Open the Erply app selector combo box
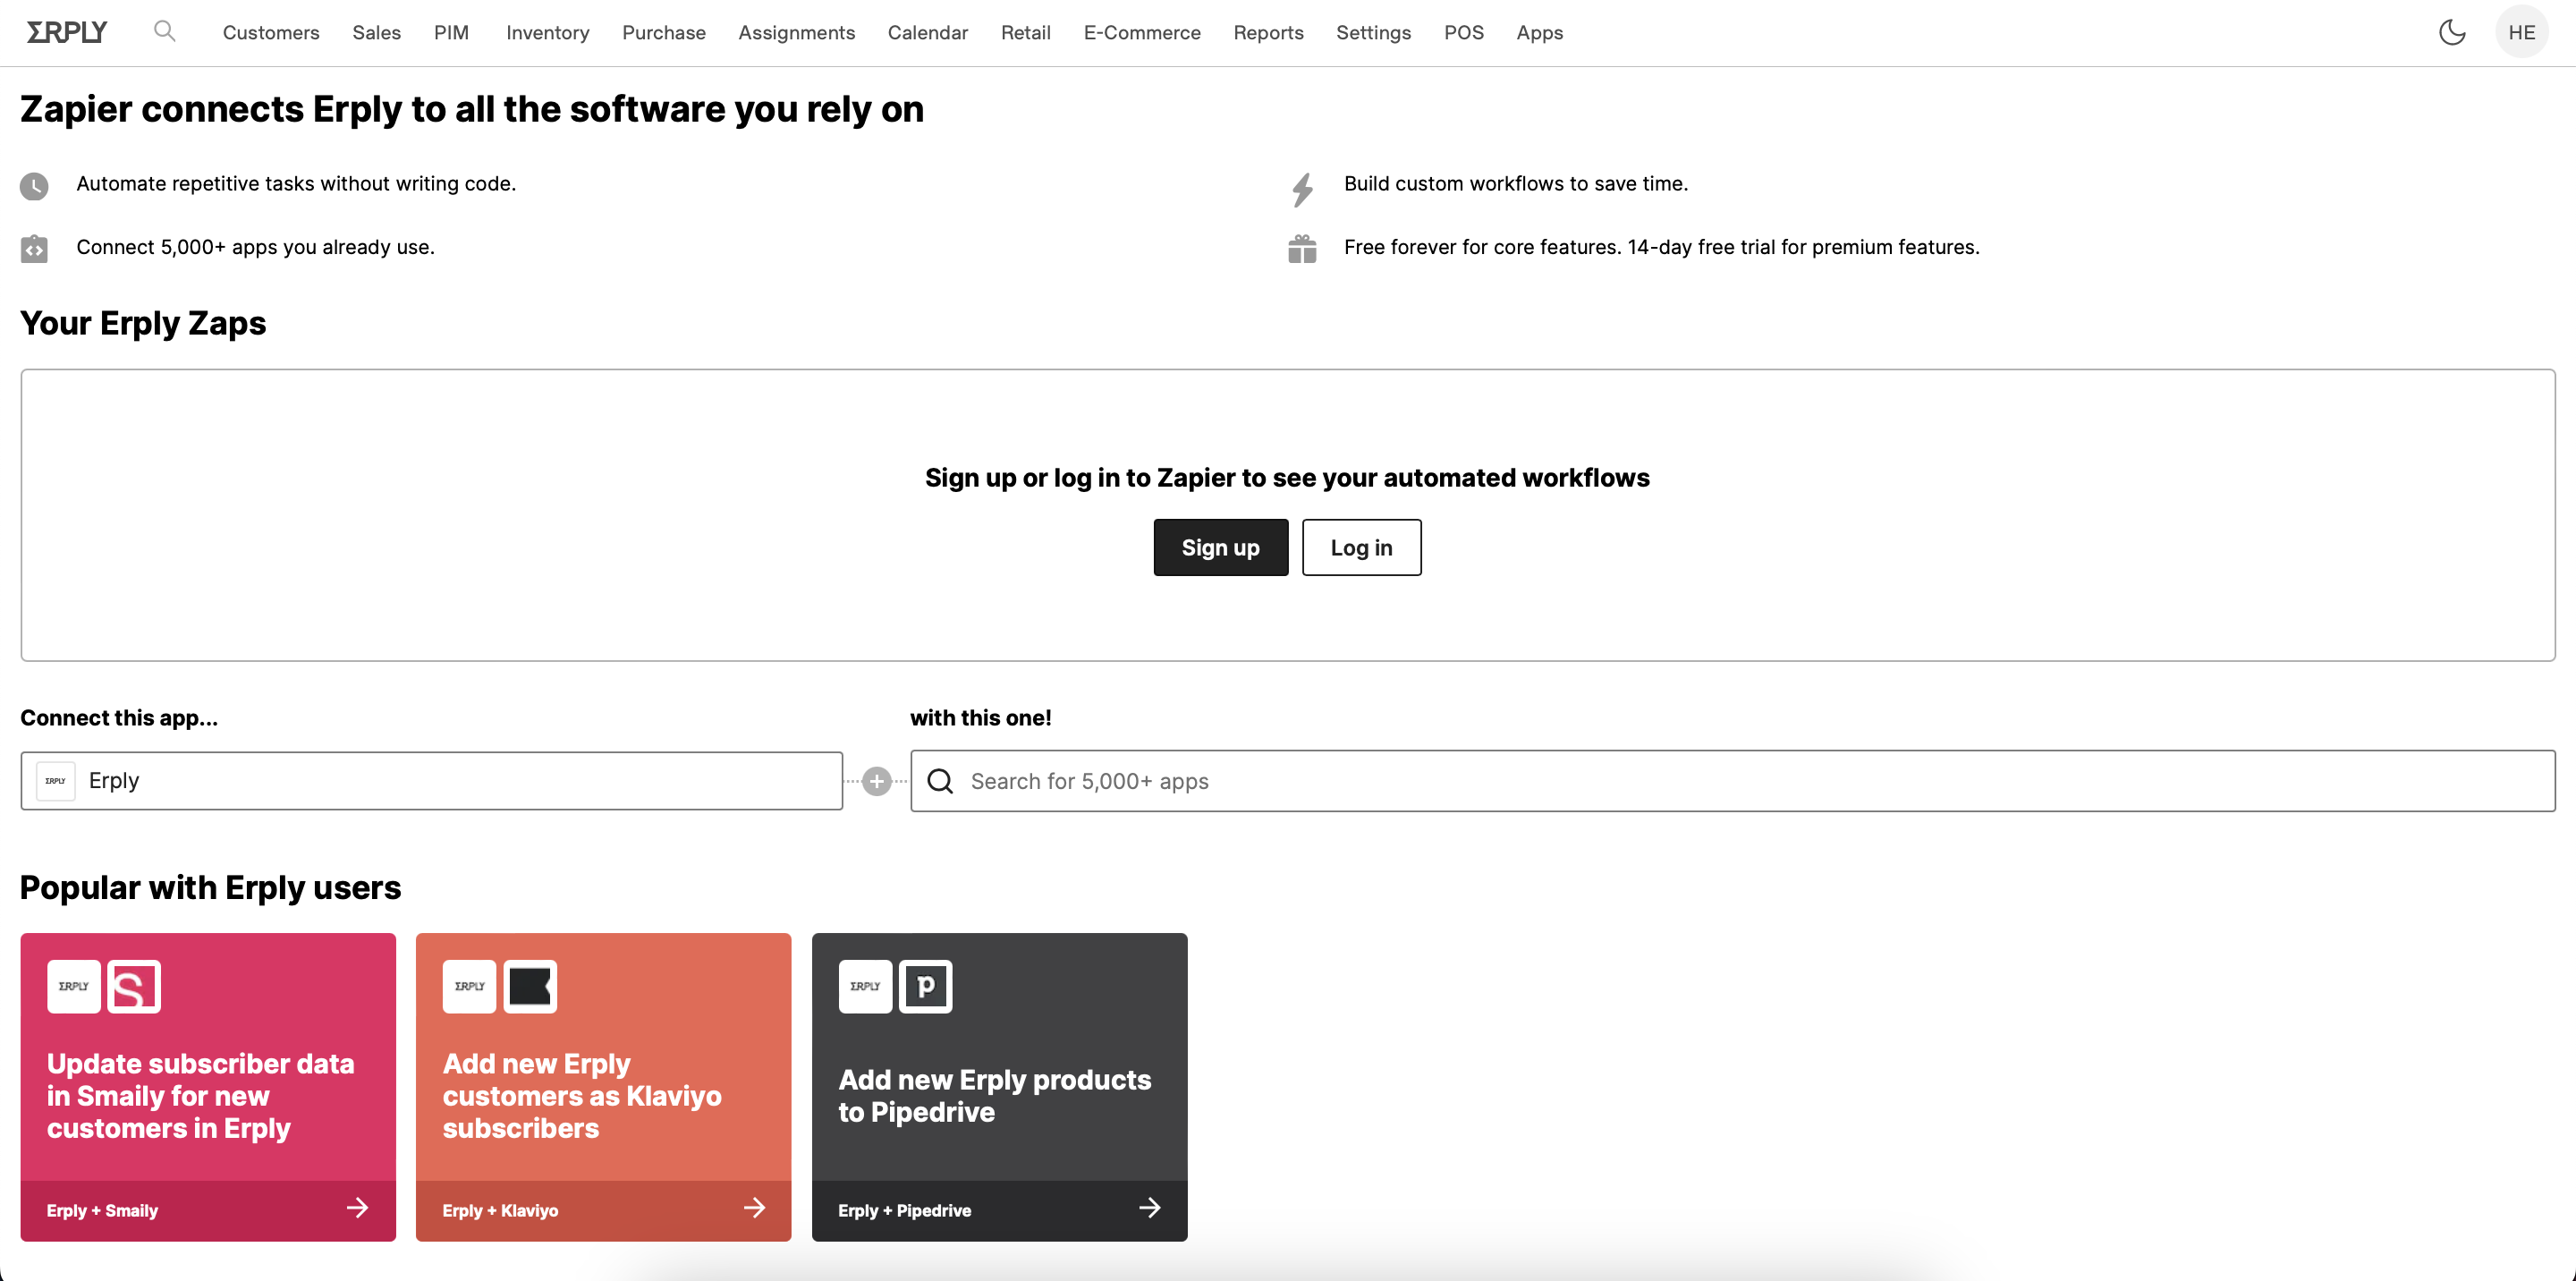The height and width of the screenshot is (1281, 2576). (x=431, y=781)
